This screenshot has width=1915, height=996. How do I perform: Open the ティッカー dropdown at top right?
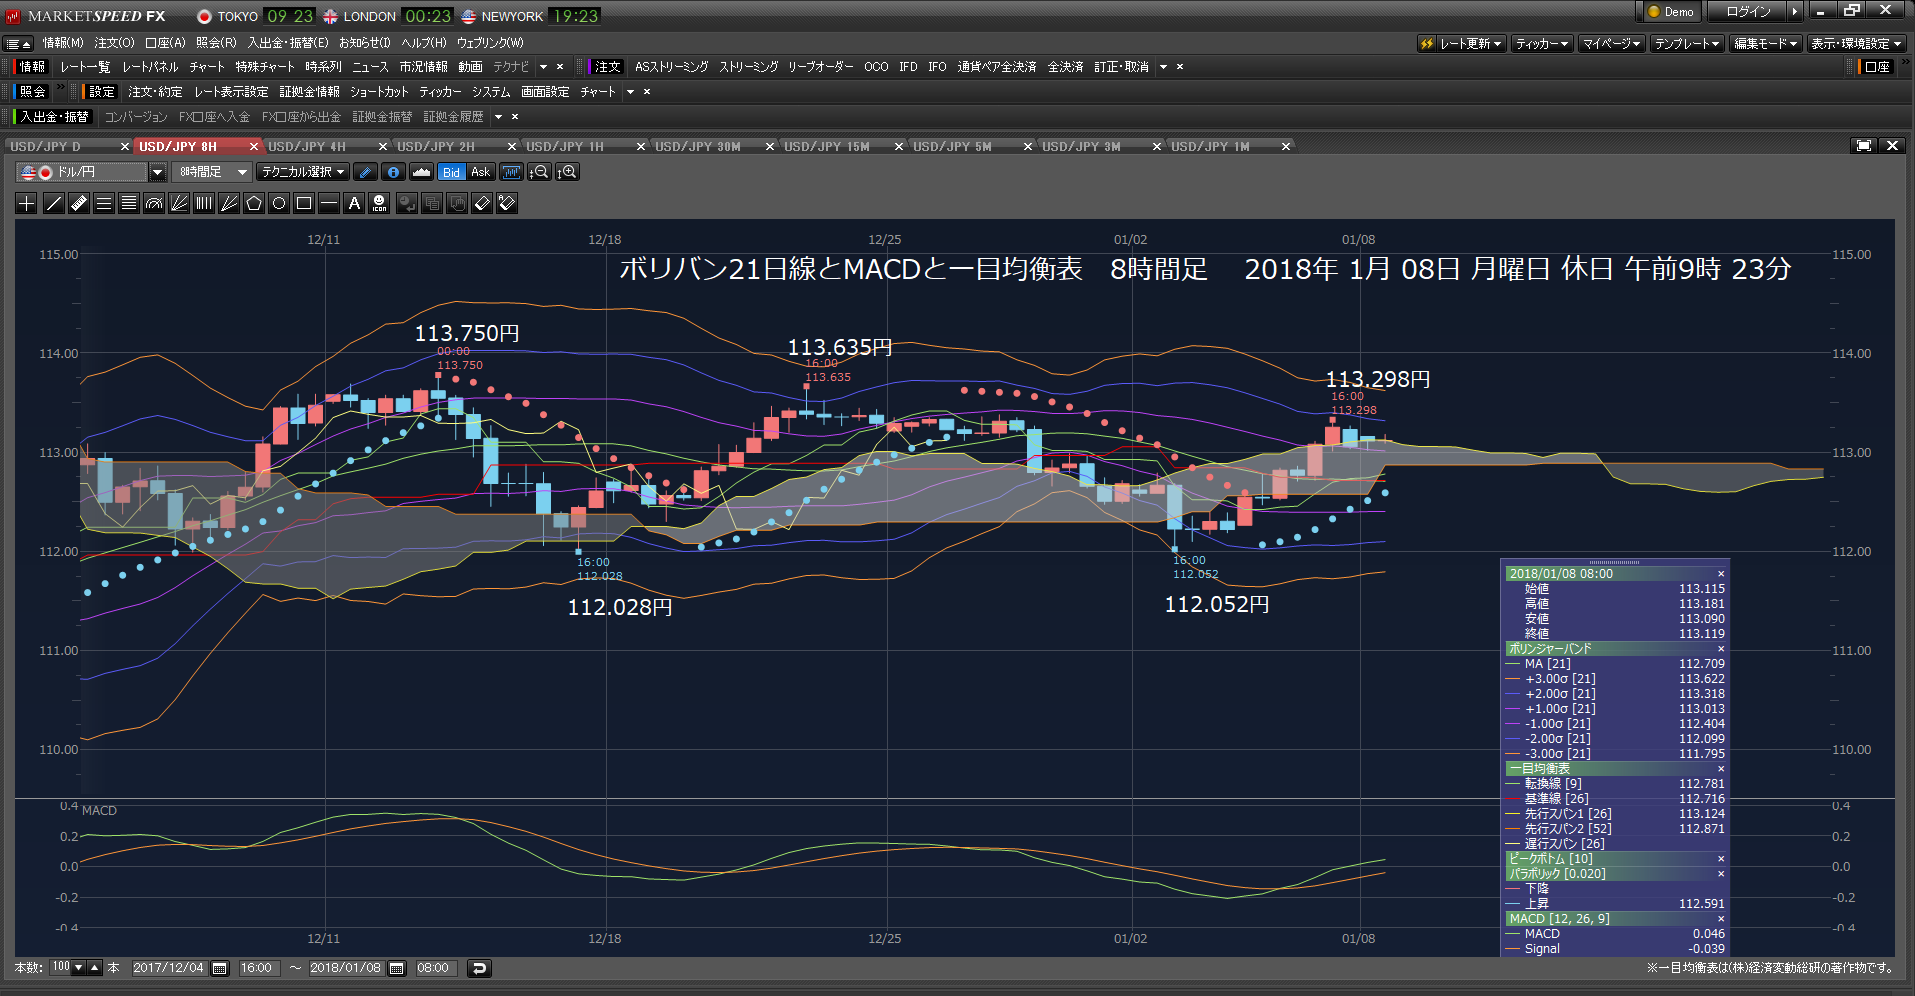[1541, 43]
